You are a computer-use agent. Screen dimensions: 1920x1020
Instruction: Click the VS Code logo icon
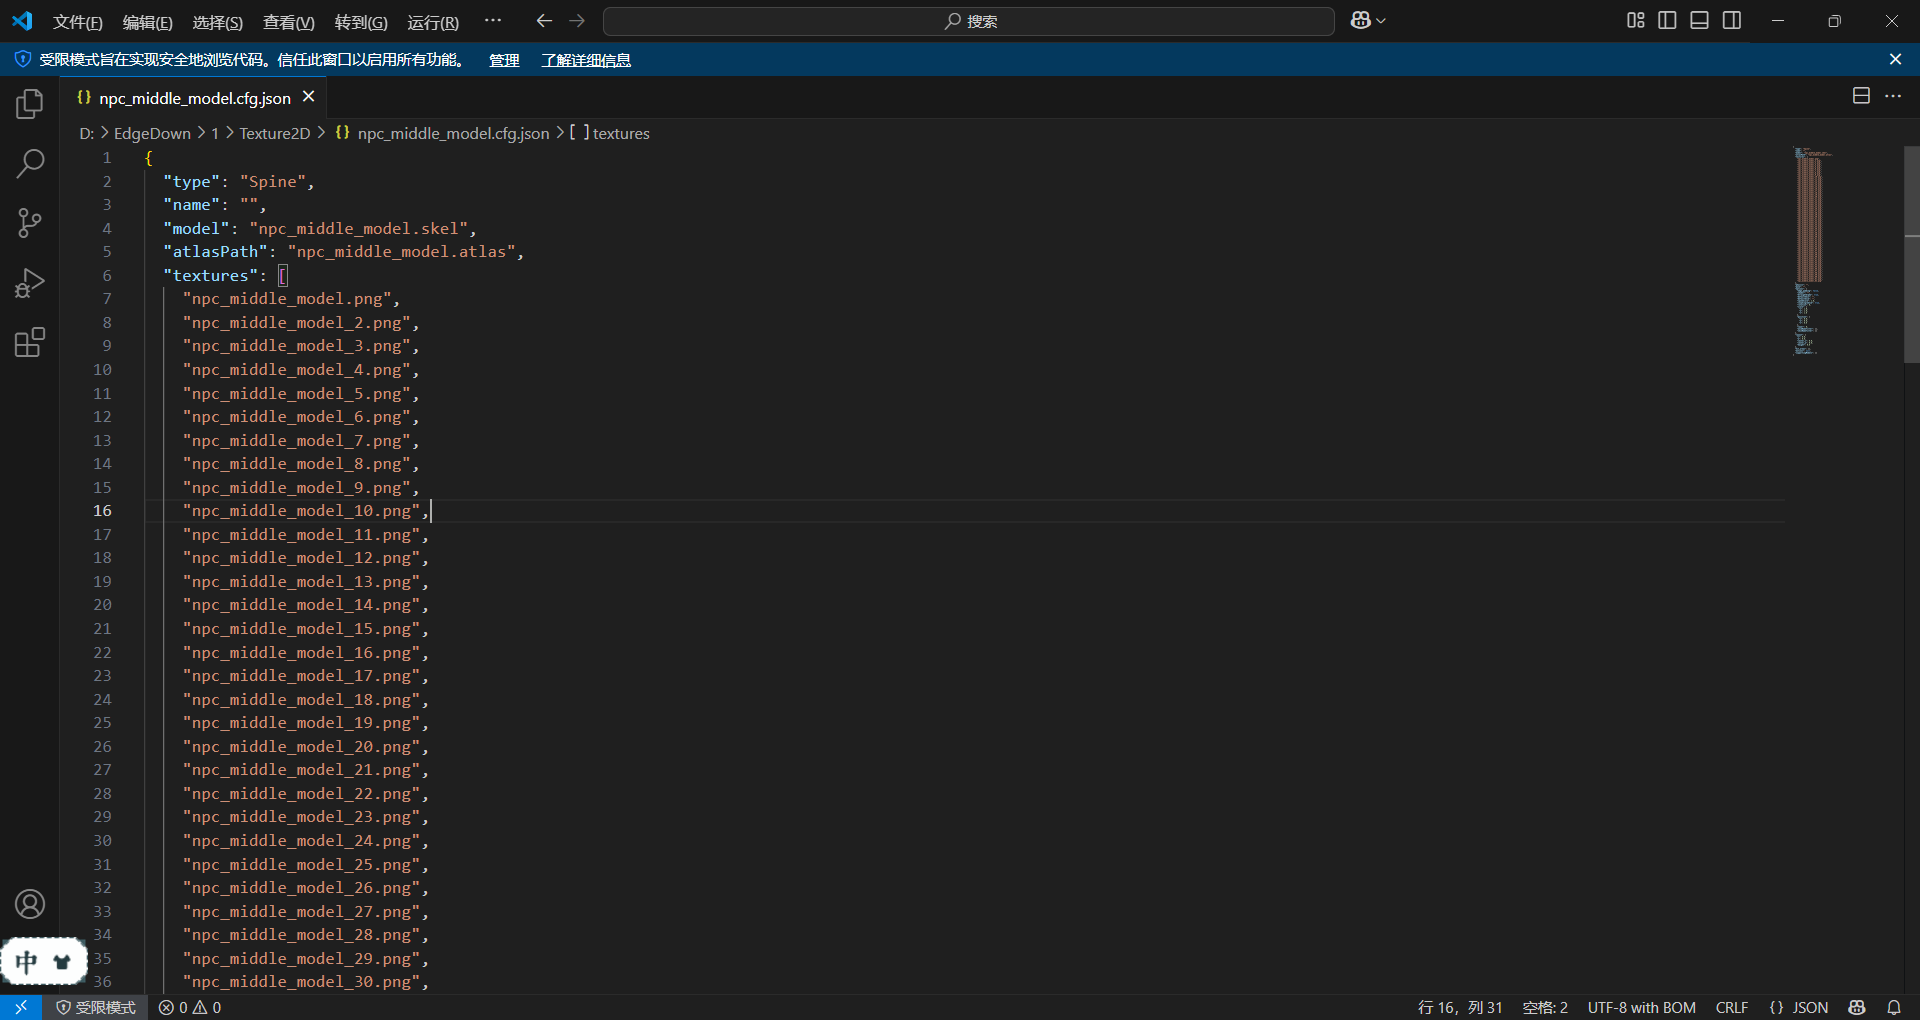[22, 21]
